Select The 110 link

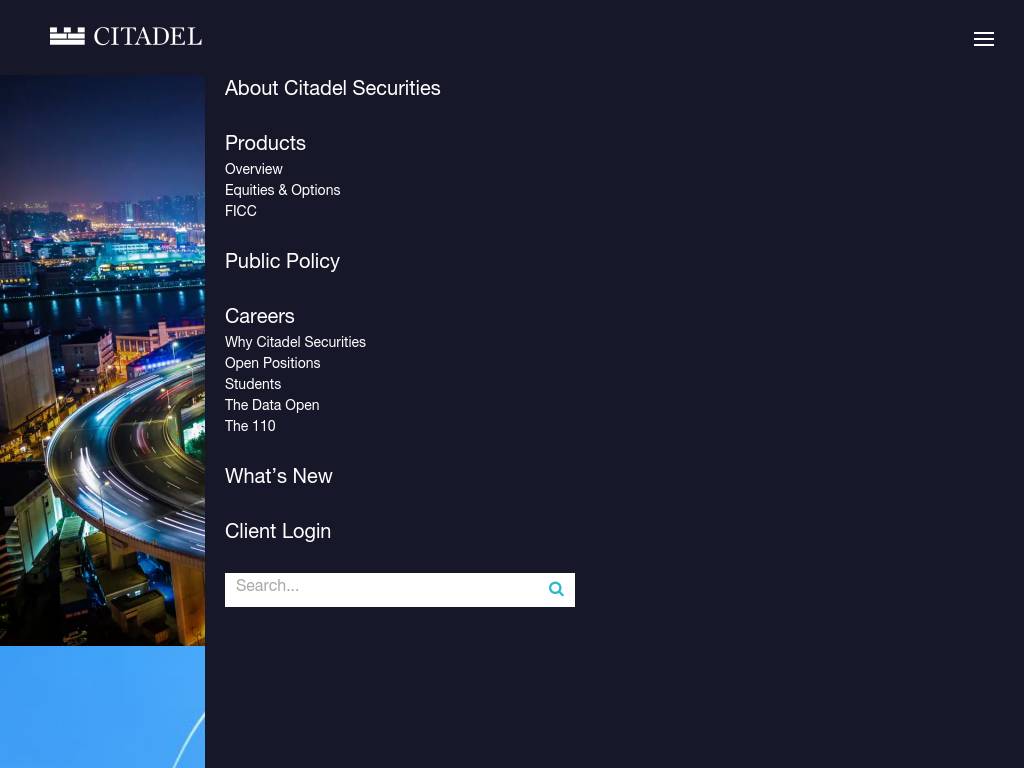tap(250, 427)
